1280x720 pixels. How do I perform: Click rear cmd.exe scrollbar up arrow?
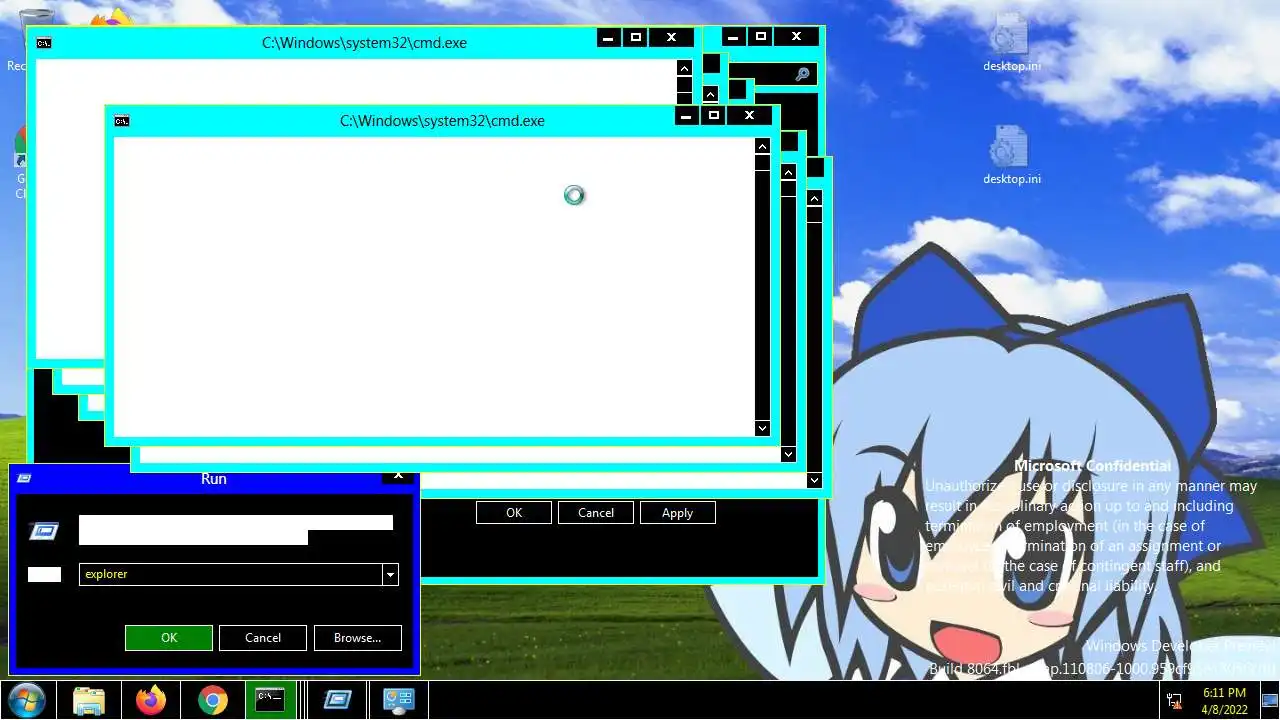(x=684, y=68)
